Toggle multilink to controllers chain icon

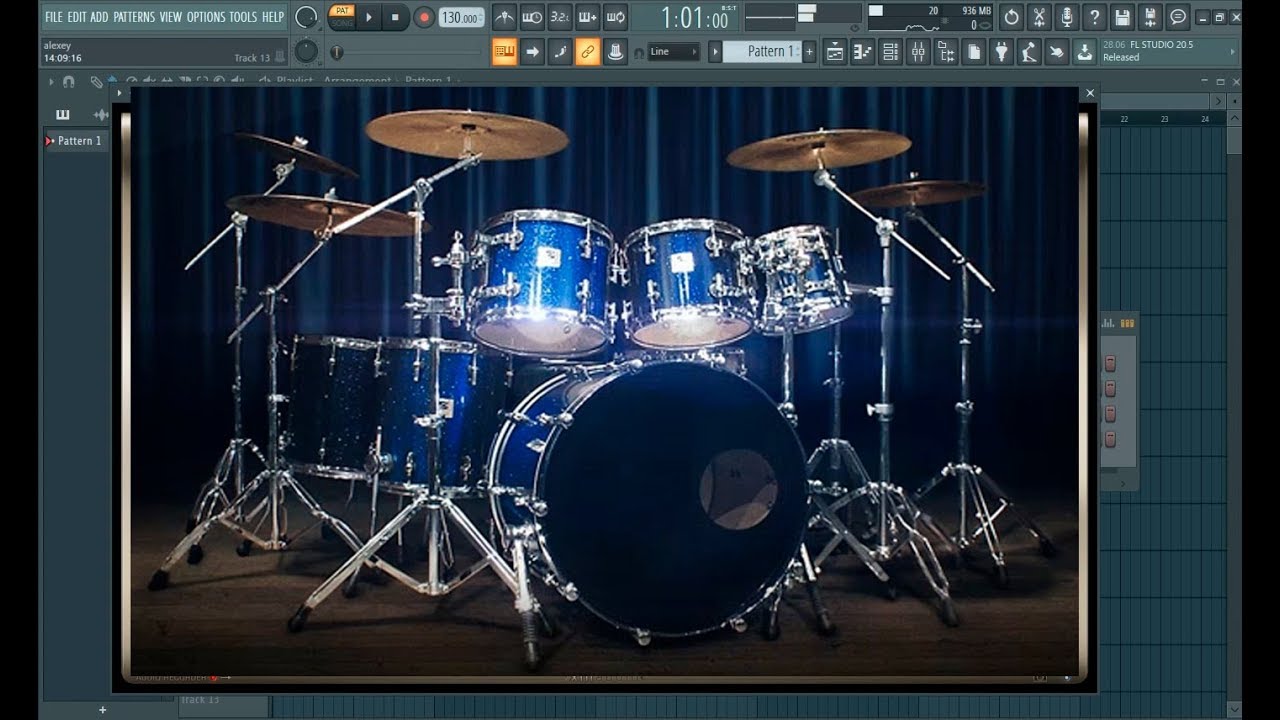[588, 52]
